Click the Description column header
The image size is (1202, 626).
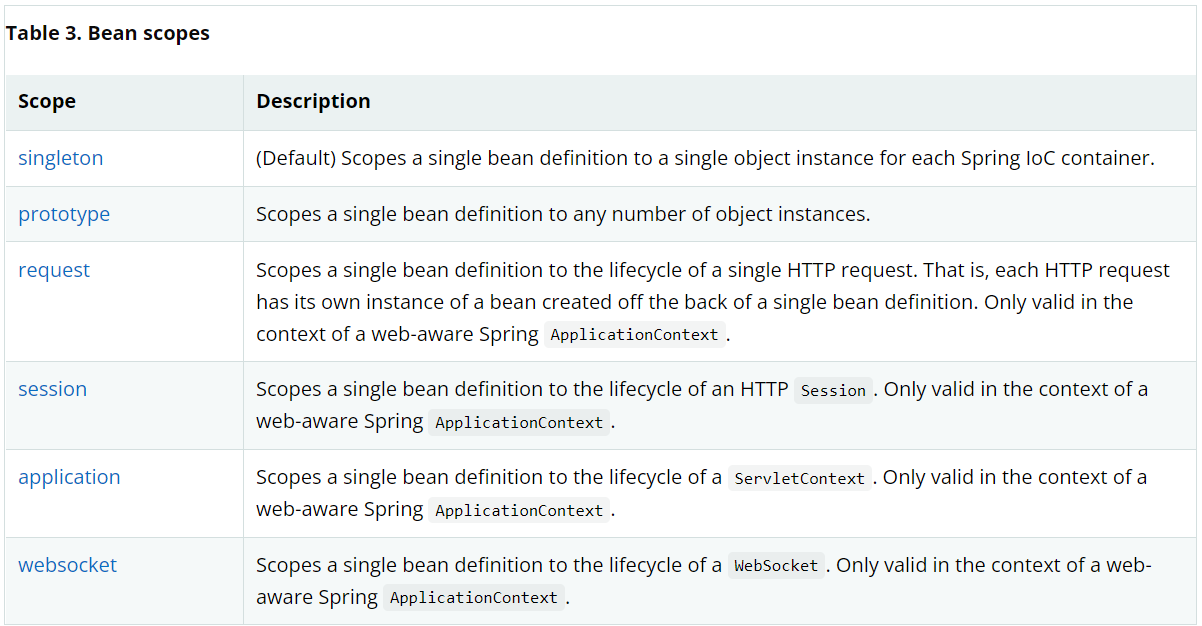(x=313, y=101)
